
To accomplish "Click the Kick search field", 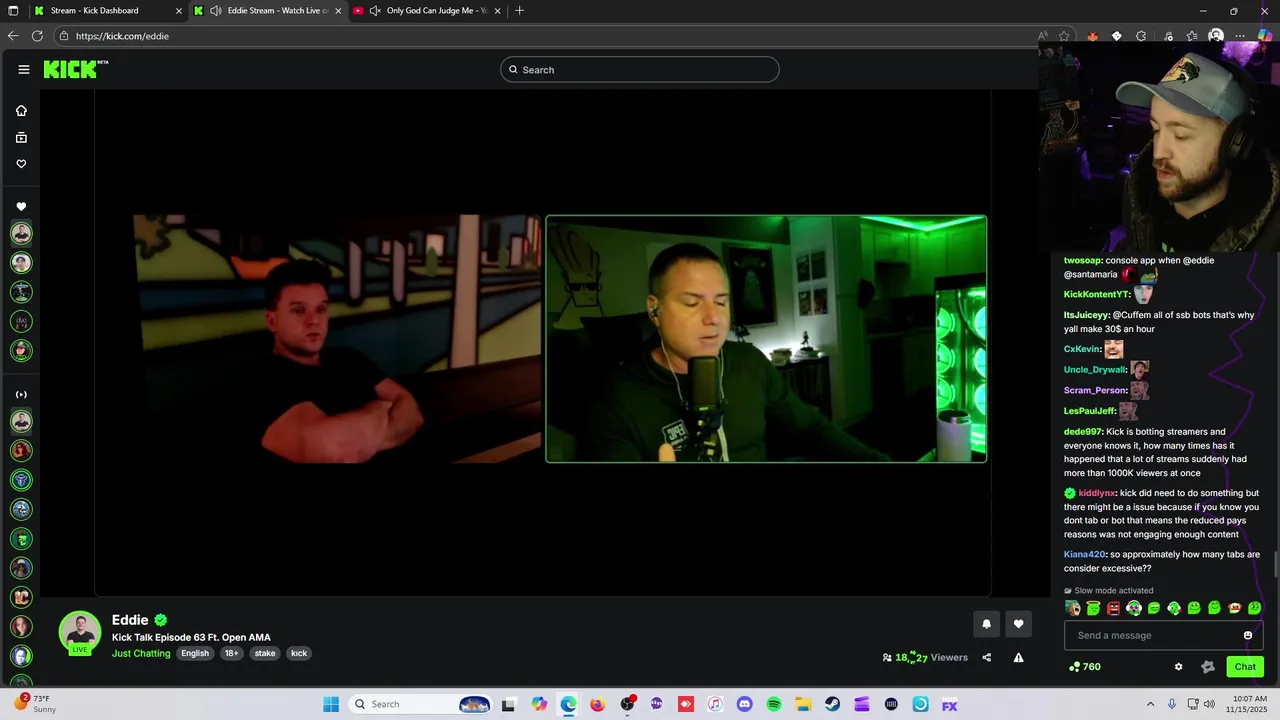I will point(640,69).
